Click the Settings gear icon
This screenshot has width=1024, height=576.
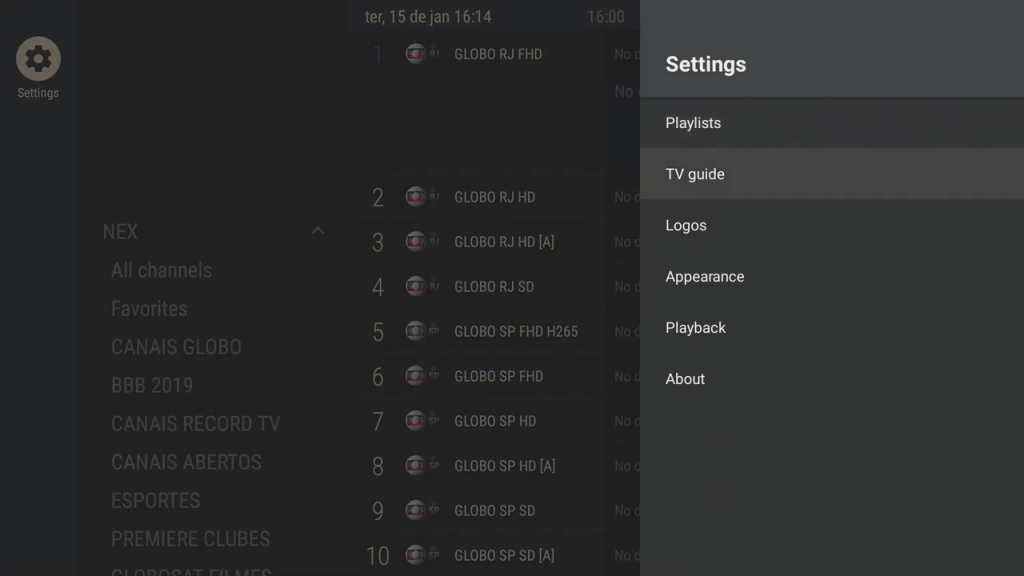point(38,60)
